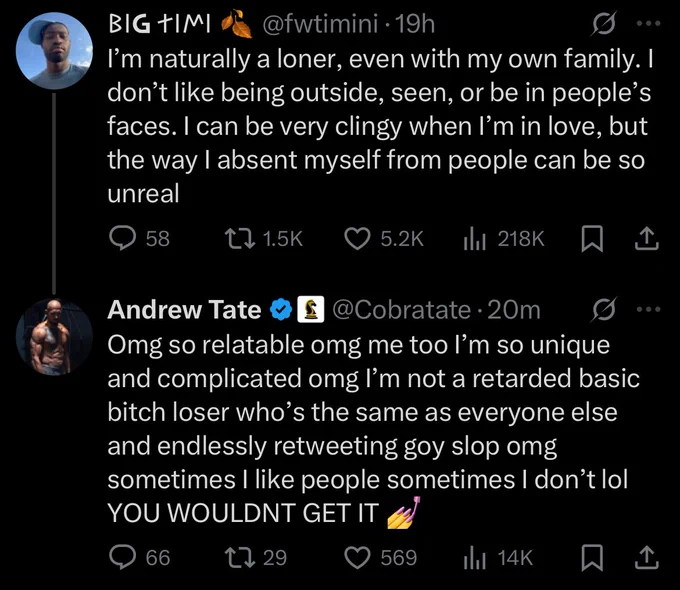The height and width of the screenshot is (590, 680).
Task: Click the chess knight affiliate badge
Action: [x=311, y=309]
